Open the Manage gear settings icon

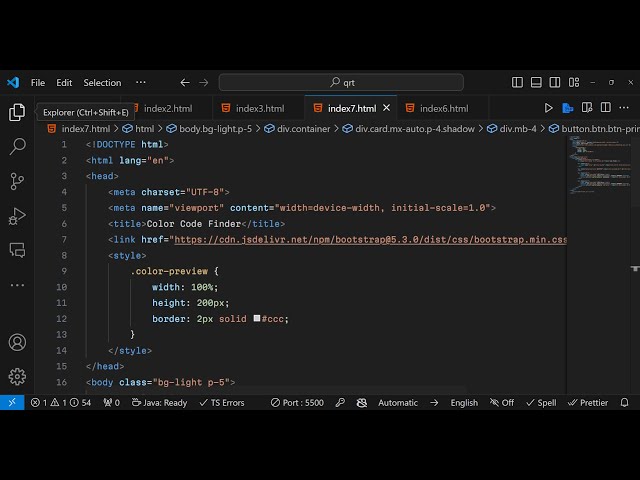(x=17, y=376)
